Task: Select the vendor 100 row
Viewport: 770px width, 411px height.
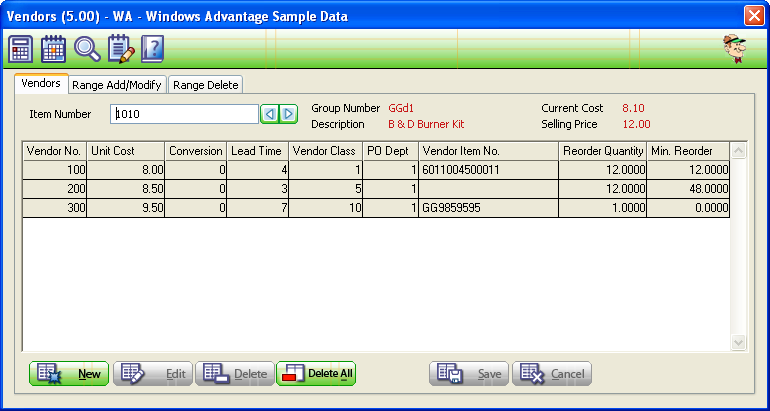Action: tap(56, 171)
